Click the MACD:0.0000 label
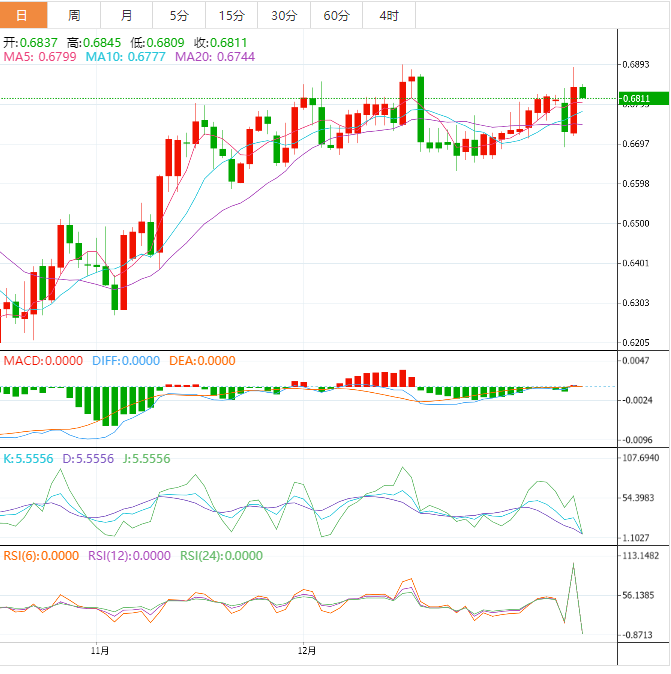 coord(43,361)
